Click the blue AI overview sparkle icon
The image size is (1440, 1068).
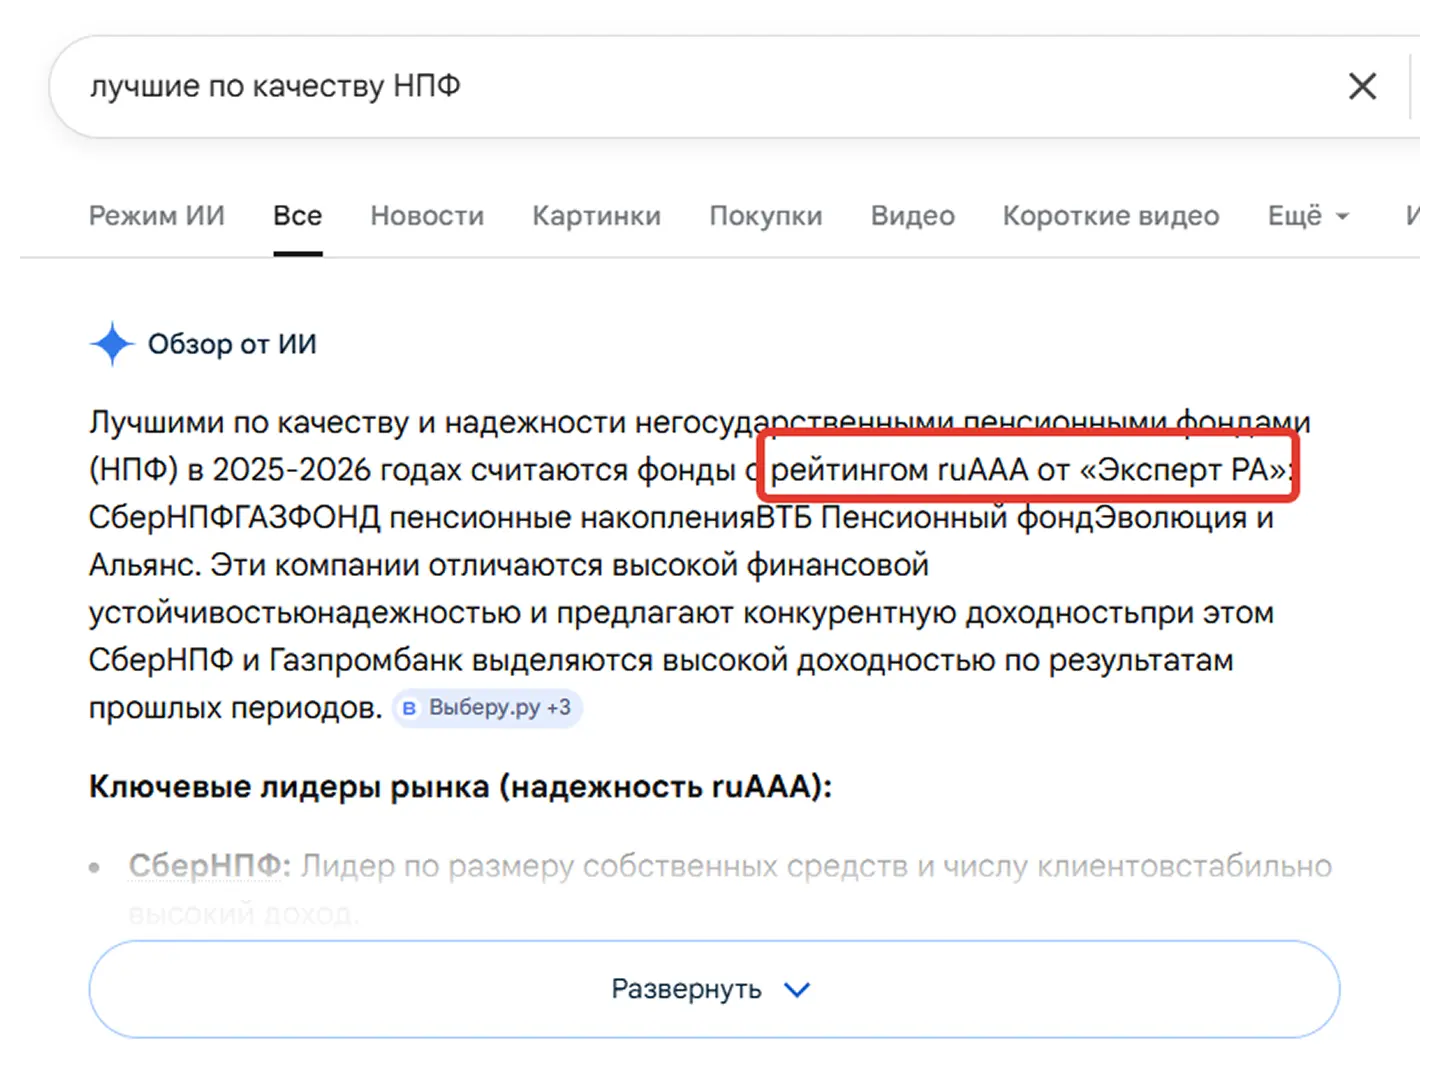click(112, 344)
